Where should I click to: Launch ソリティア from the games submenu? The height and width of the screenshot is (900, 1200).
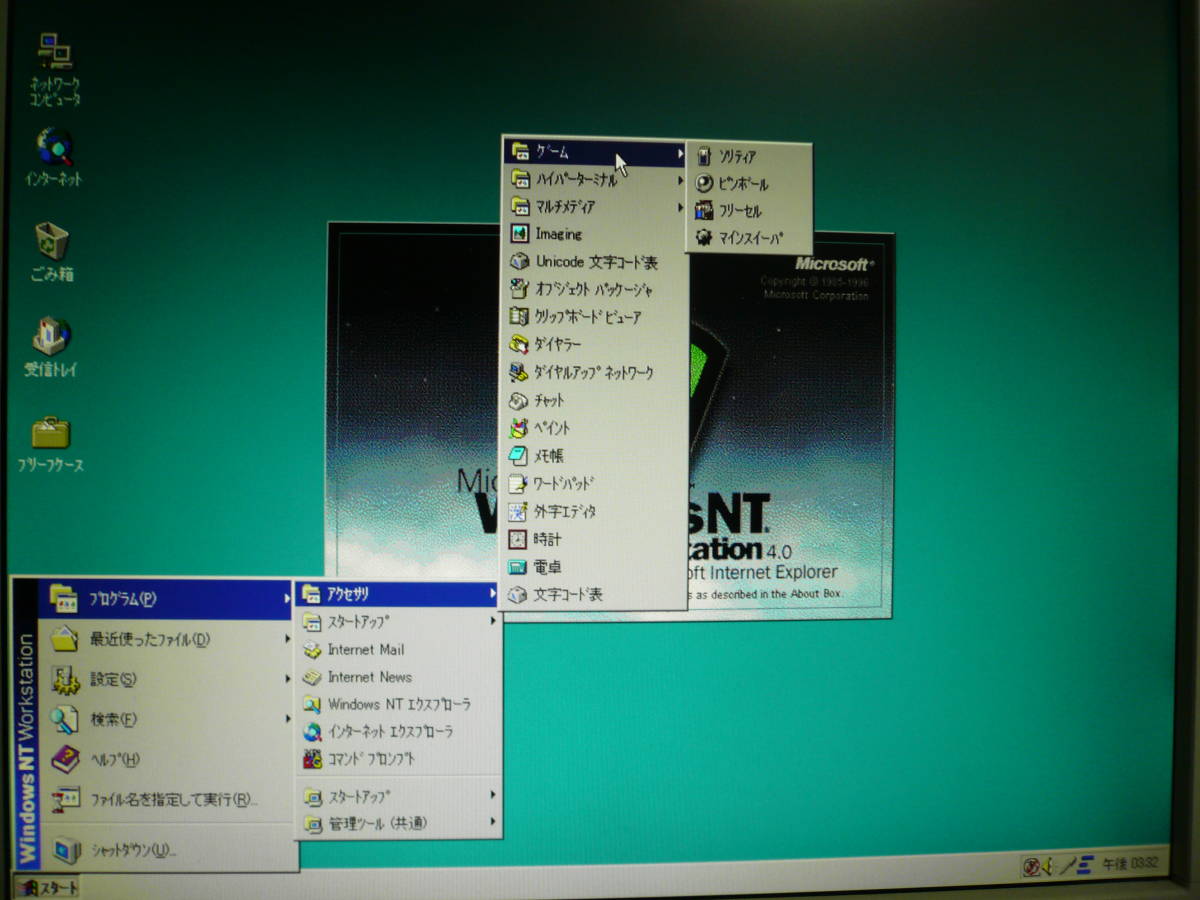coord(748,156)
